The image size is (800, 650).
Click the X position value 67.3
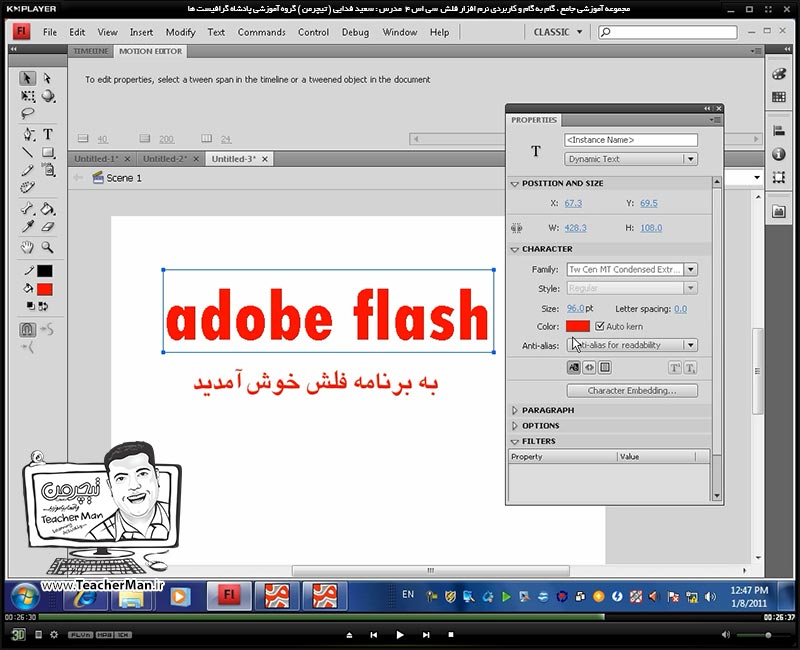coord(573,204)
